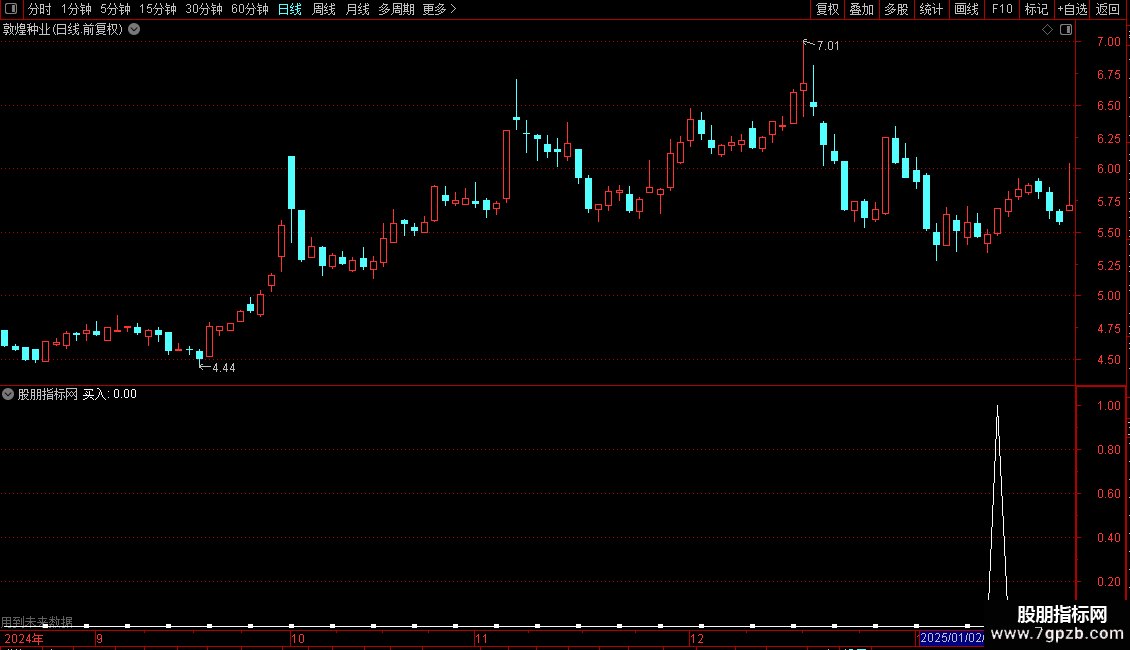Open the 多股 multi-stock view
This screenshot has height=650, width=1130.
pos(896,9)
